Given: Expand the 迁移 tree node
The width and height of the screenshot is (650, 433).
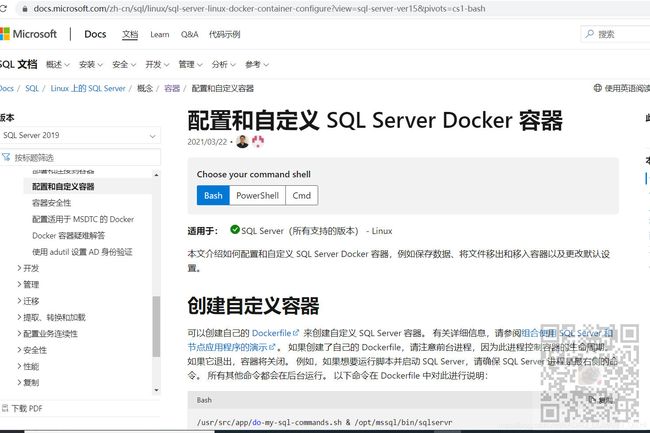Looking at the screenshot, I should click(x=19, y=301).
